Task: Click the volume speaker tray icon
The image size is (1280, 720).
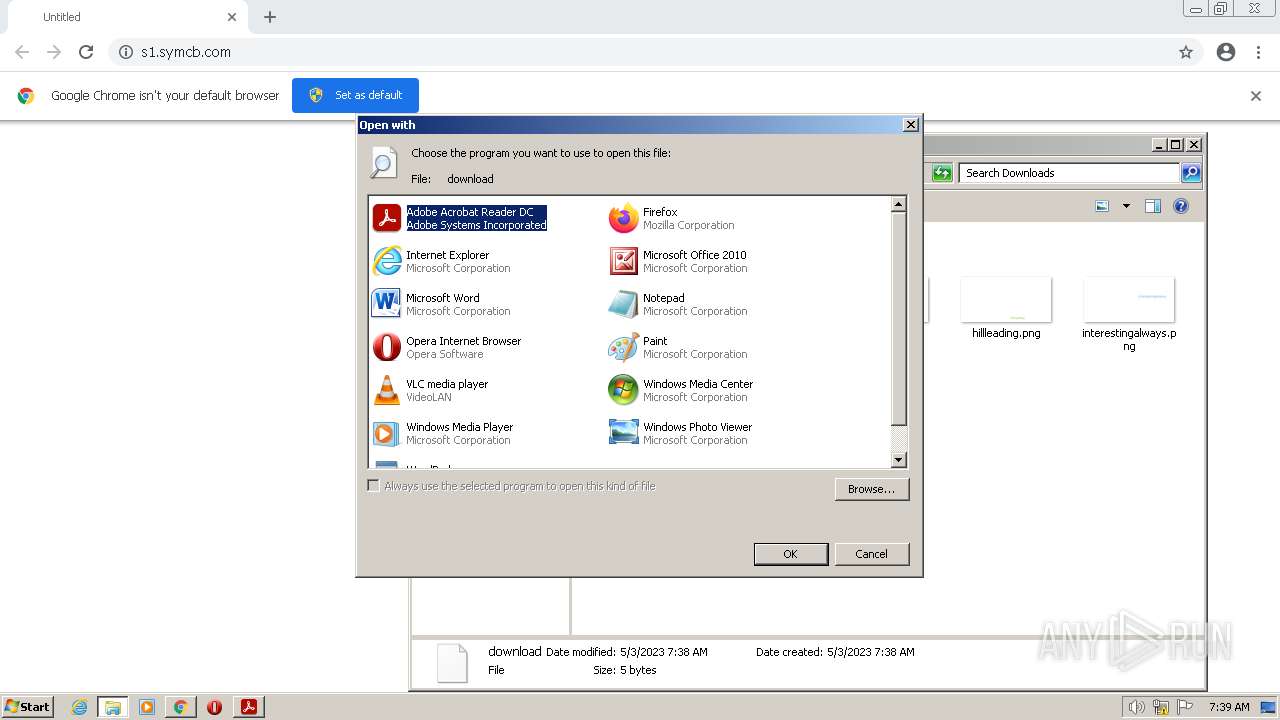Action: [x=1136, y=707]
